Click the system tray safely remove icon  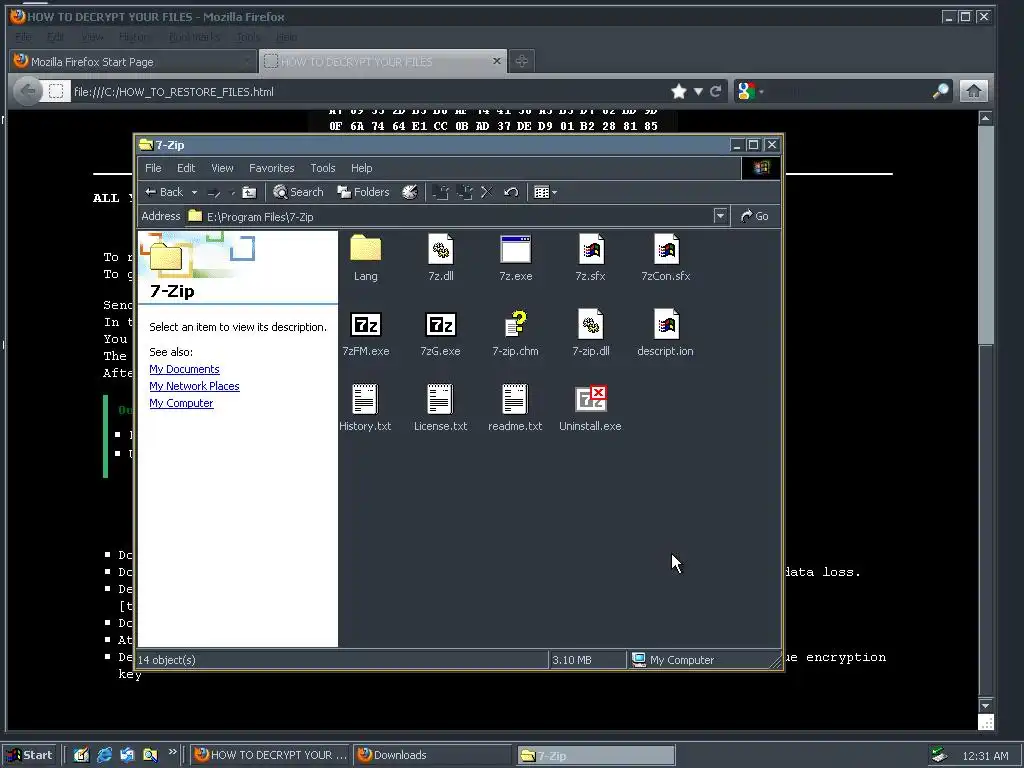[x=939, y=755]
